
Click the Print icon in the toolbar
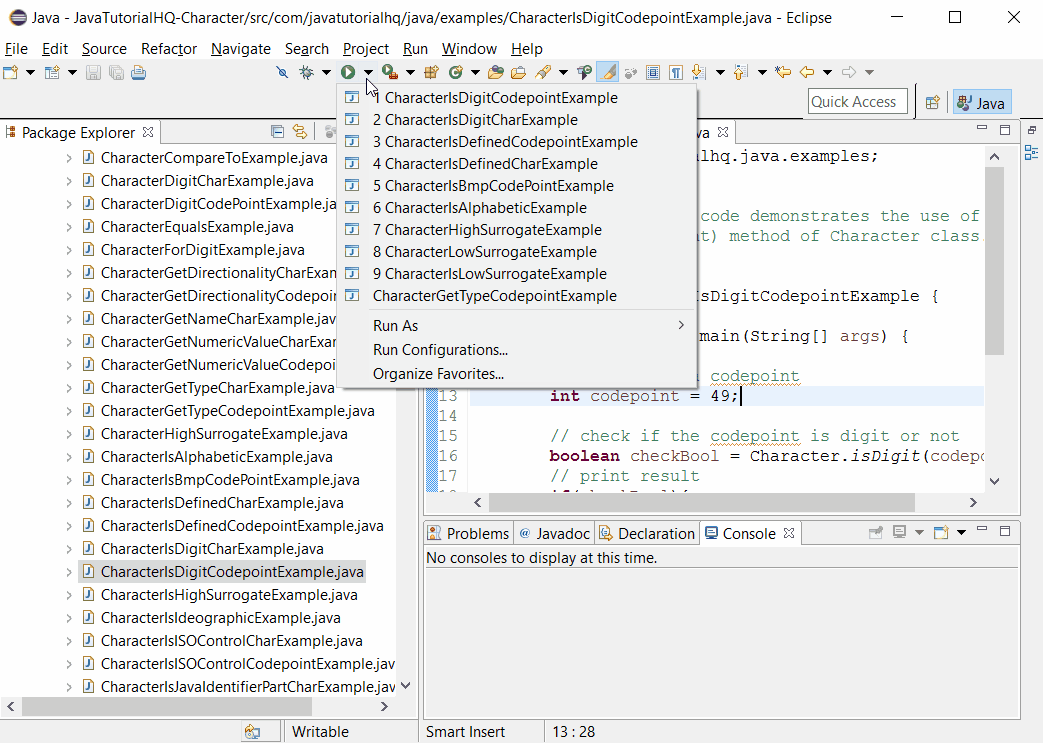tap(137, 72)
